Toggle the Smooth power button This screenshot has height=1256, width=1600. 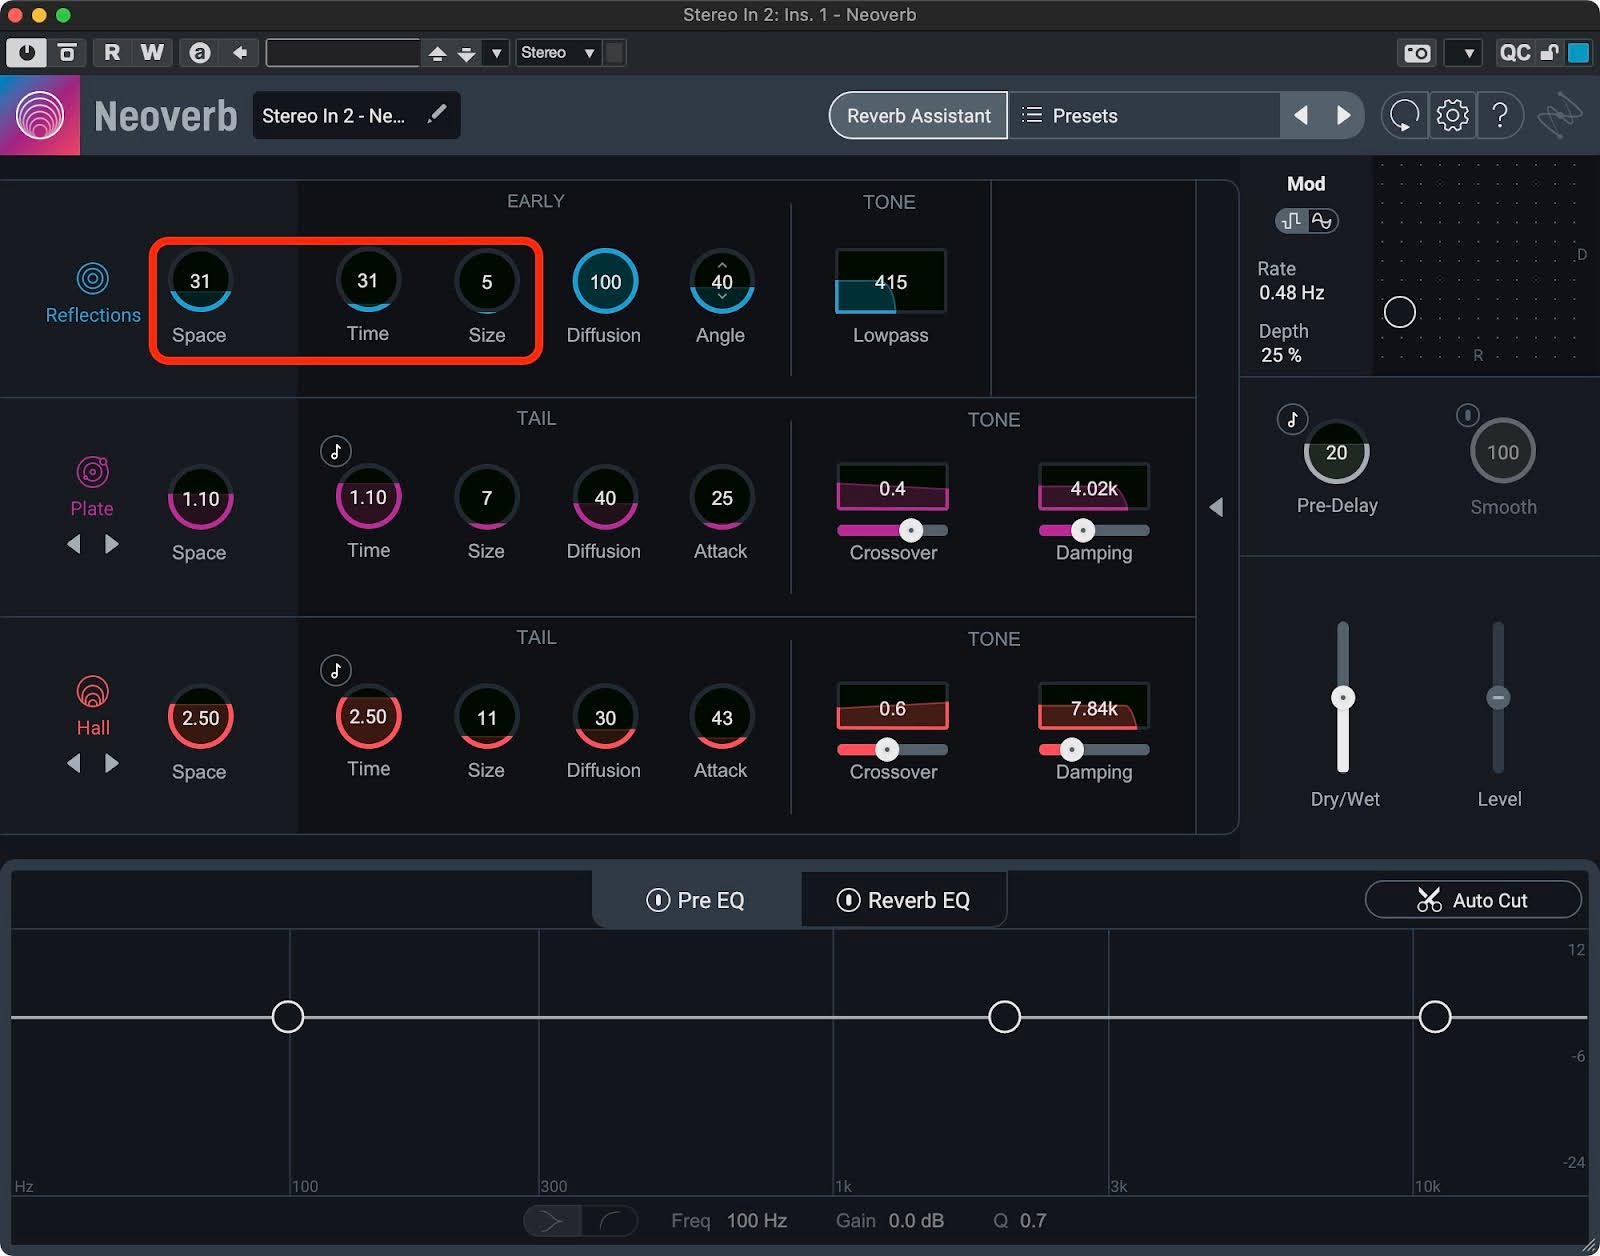point(1467,414)
